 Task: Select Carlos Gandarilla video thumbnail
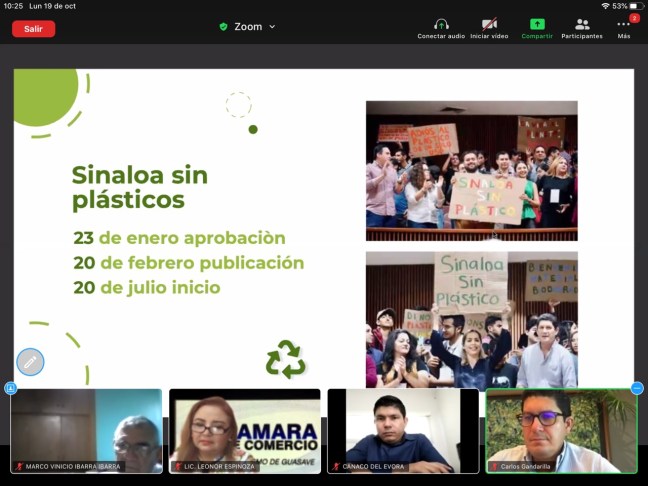click(561, 428)
